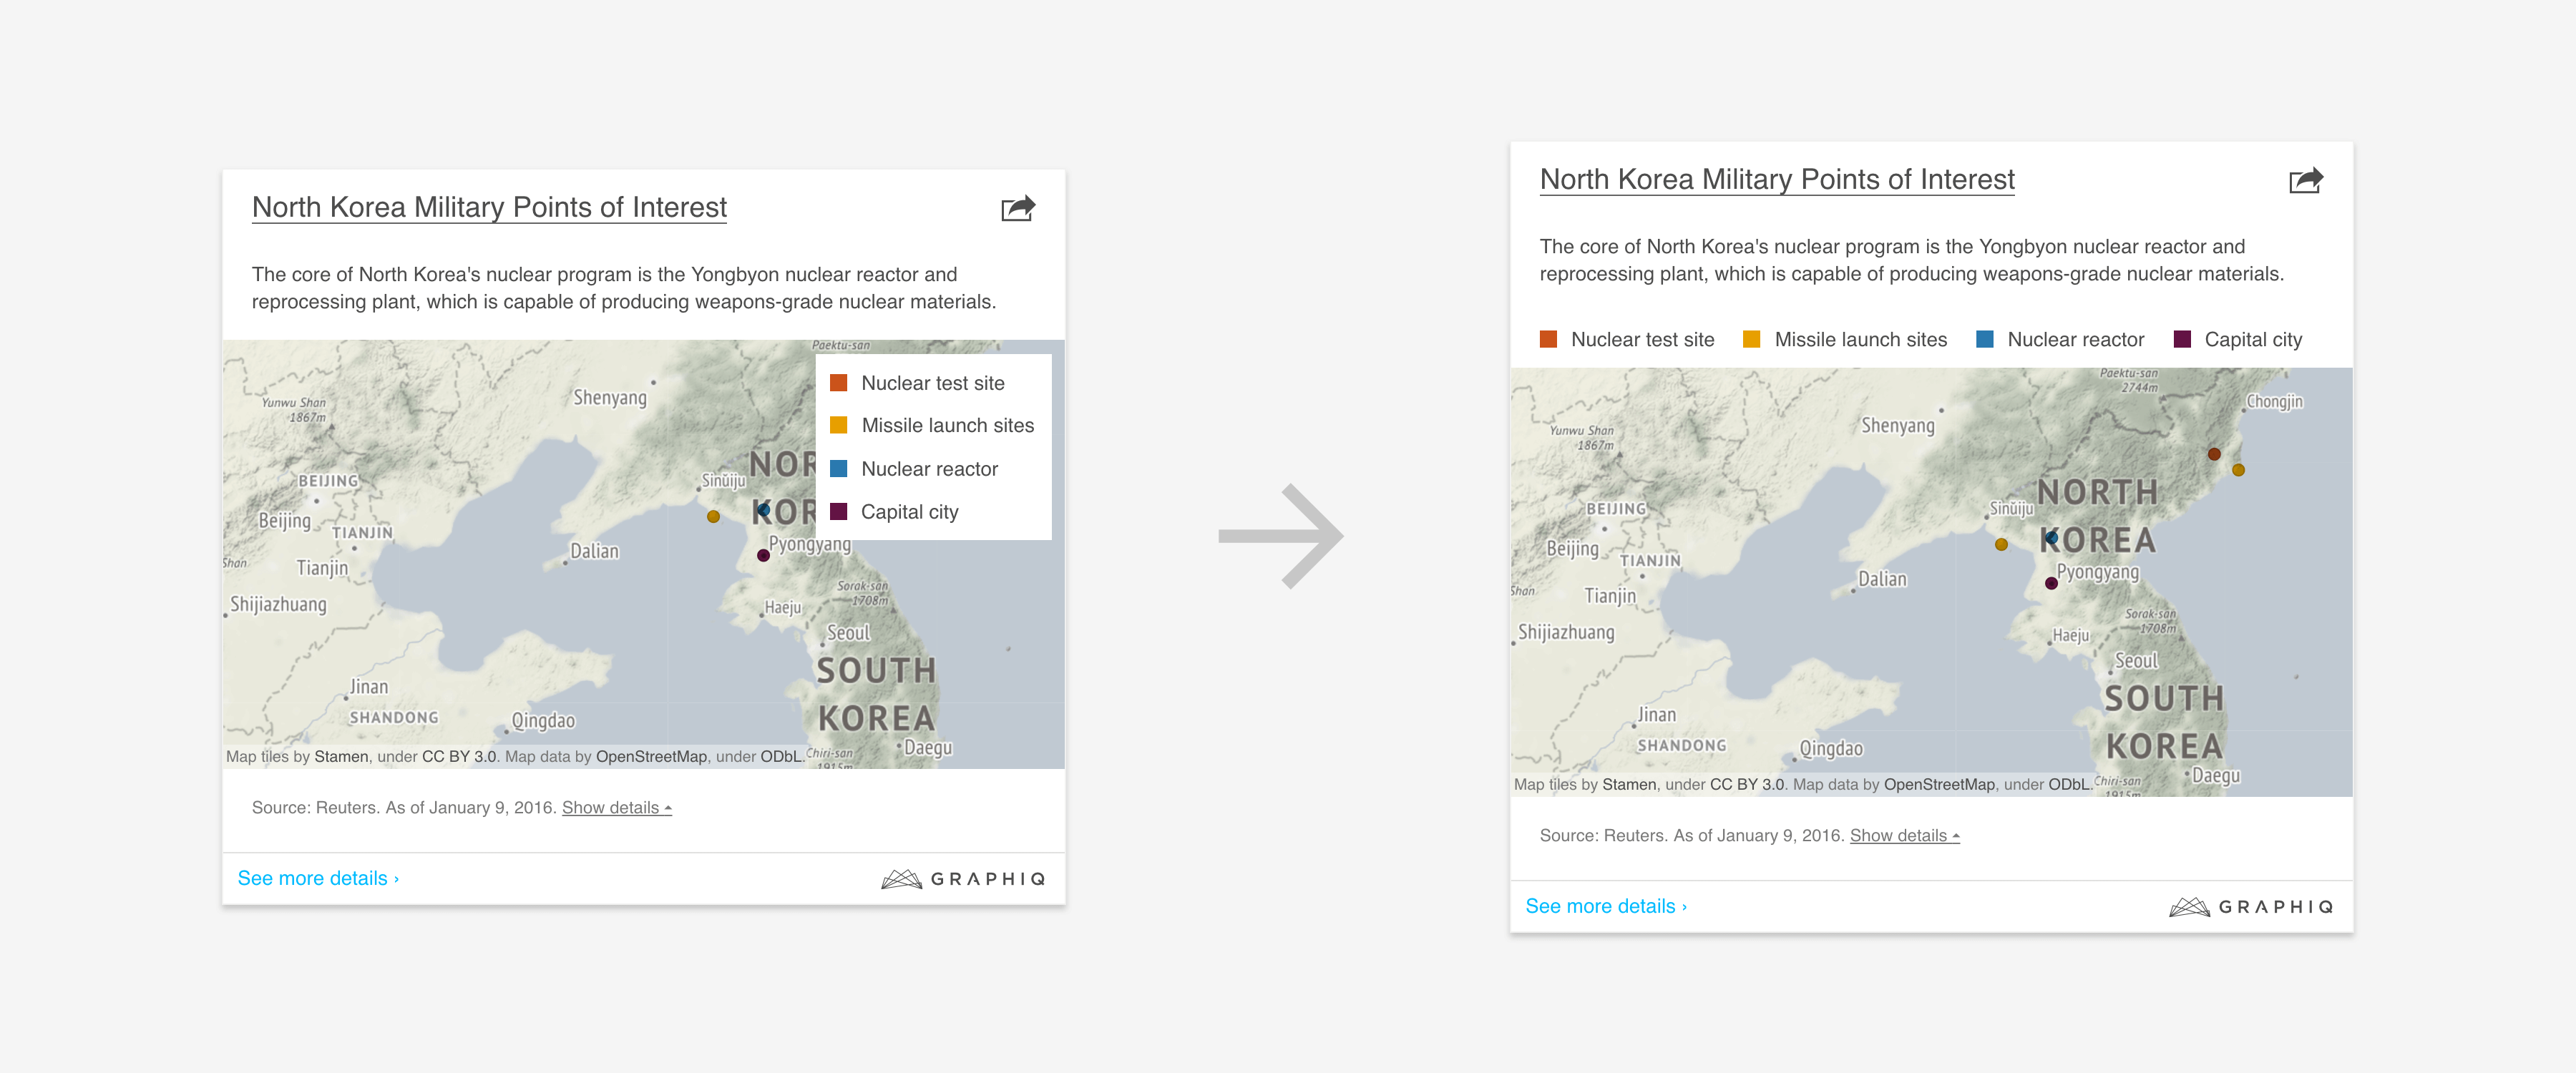Open See more details on the left card

click(x=318, y=878)
